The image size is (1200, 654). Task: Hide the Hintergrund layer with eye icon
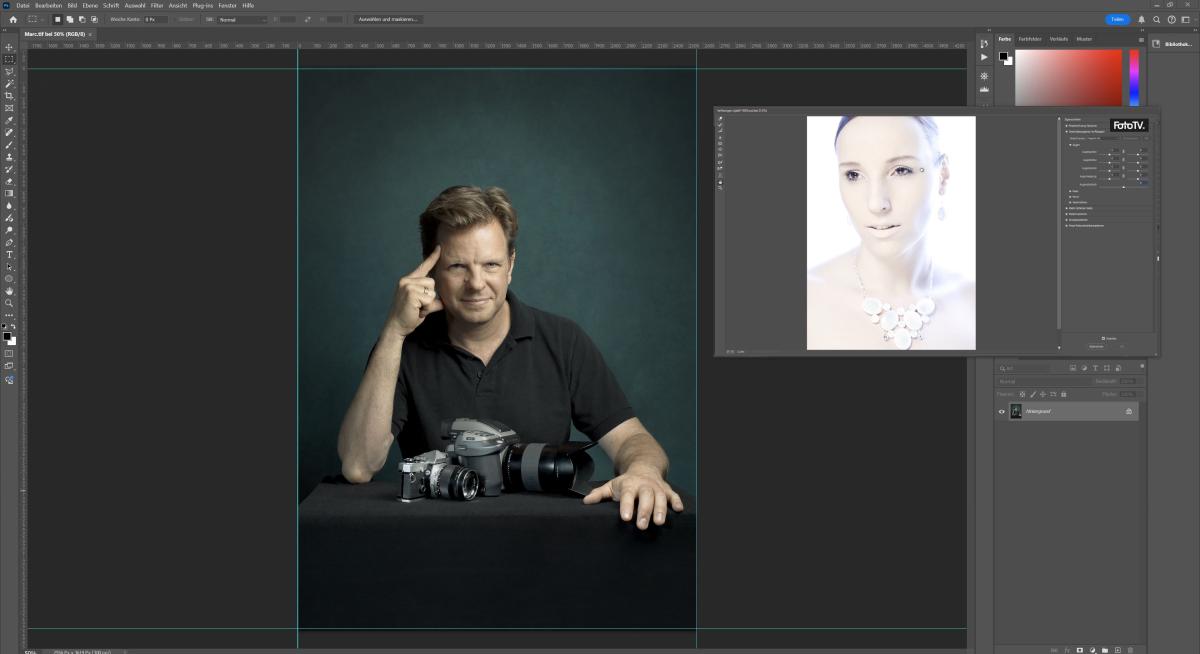coord(1002,411)
